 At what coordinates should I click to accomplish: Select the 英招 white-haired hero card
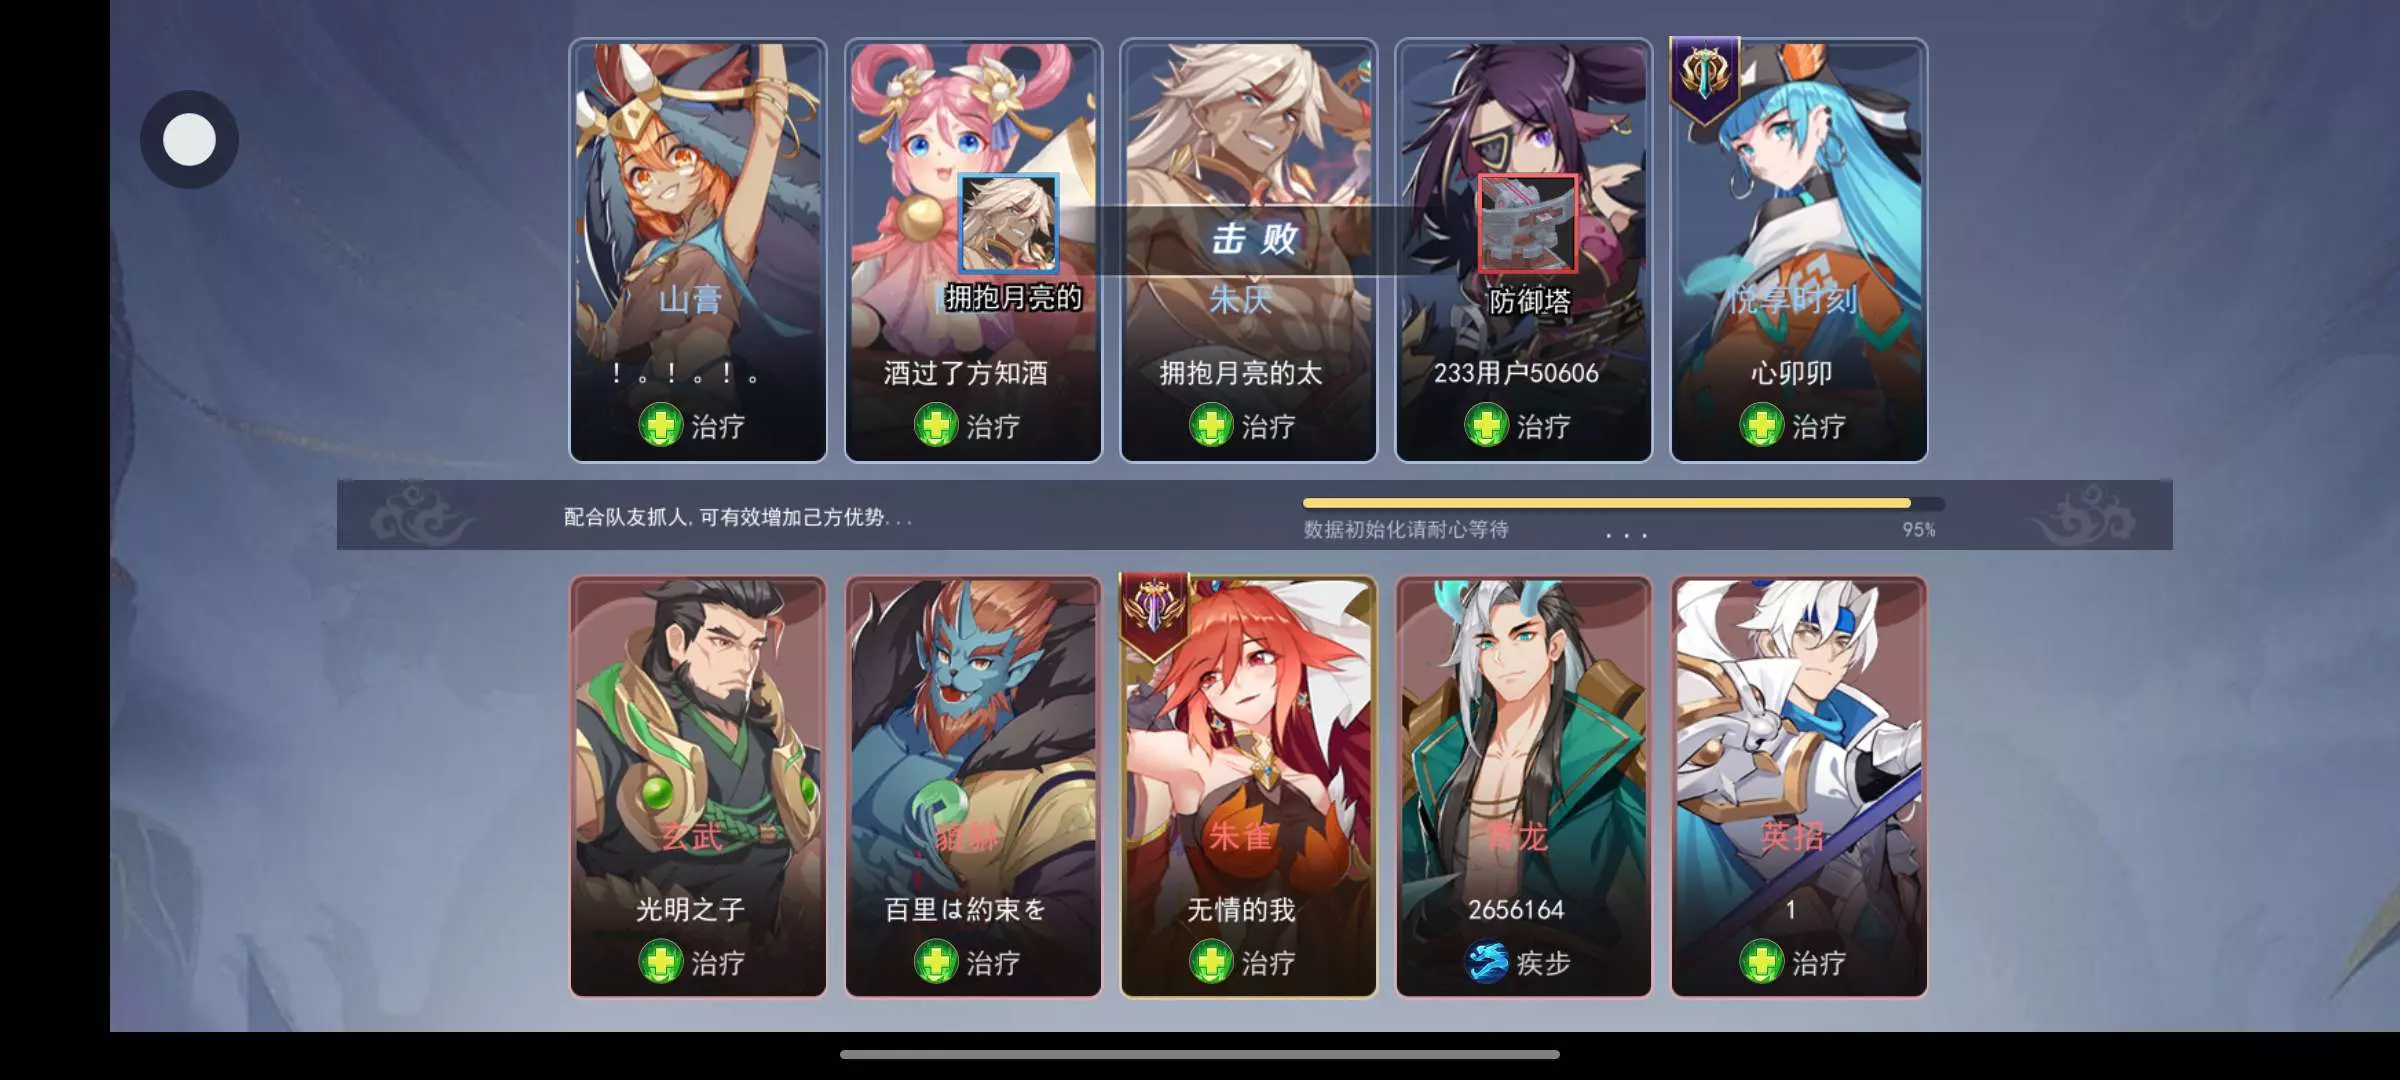[x=1798, y=787]
